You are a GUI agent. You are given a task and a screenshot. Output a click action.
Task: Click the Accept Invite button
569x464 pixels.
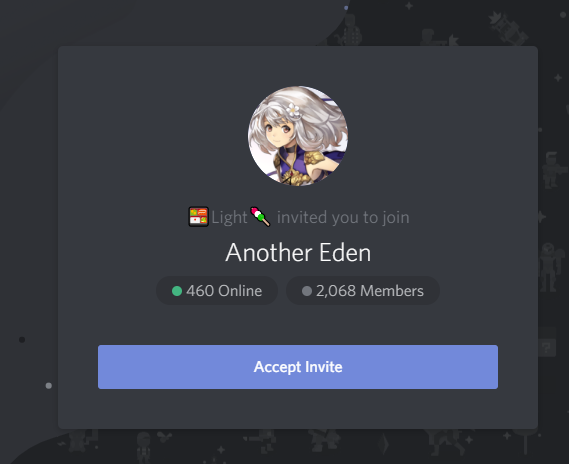click(298, 367)
